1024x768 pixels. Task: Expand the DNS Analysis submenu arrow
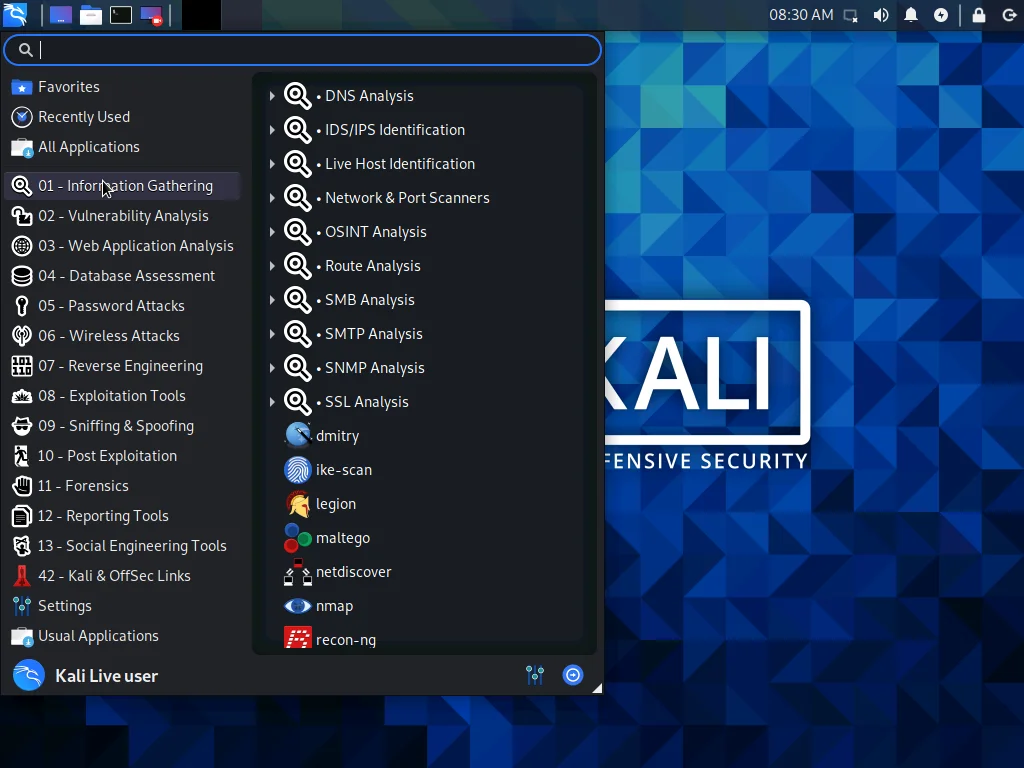pyautogui.click(x=272, y=96)
